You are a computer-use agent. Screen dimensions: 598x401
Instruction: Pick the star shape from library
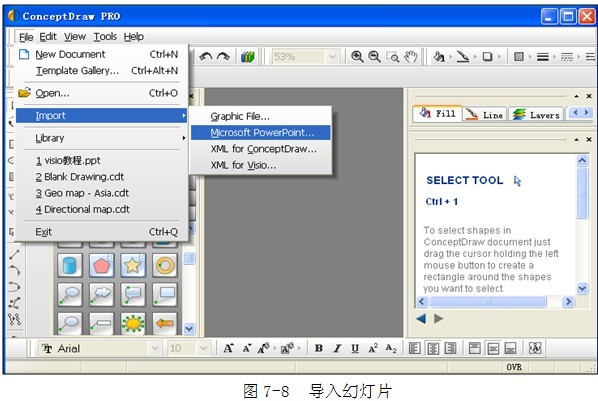pyautogui.click(x=133, y=265)
